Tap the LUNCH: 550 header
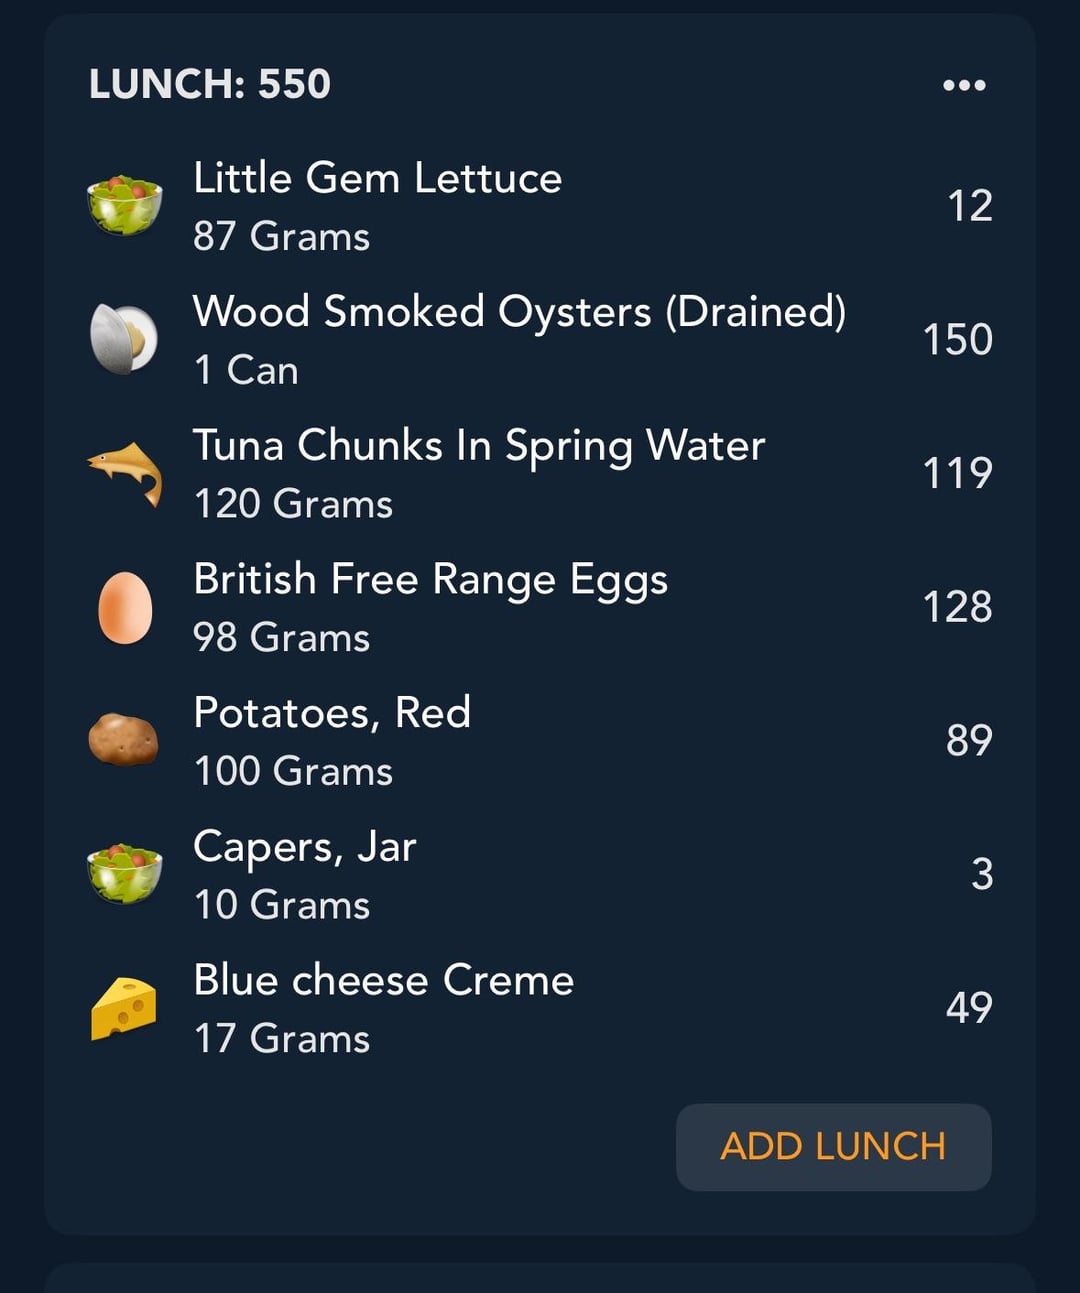The height and width of the screenshot is (1293, 1080). [210, 84]
